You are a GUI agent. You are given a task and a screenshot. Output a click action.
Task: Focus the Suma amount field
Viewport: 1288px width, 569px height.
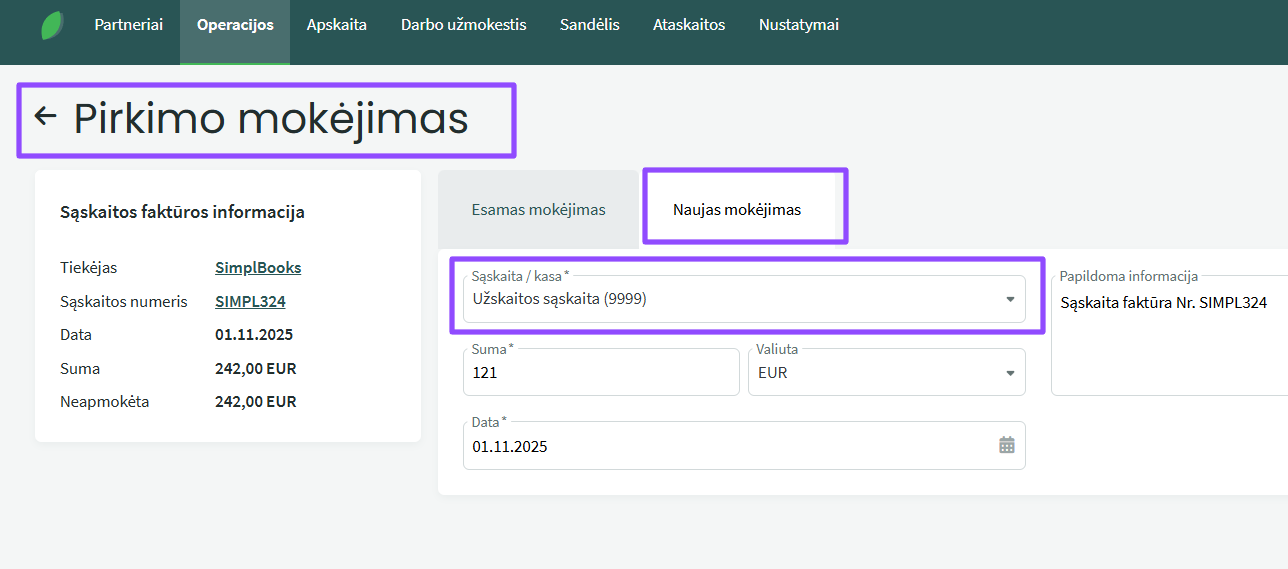(600, 373)
